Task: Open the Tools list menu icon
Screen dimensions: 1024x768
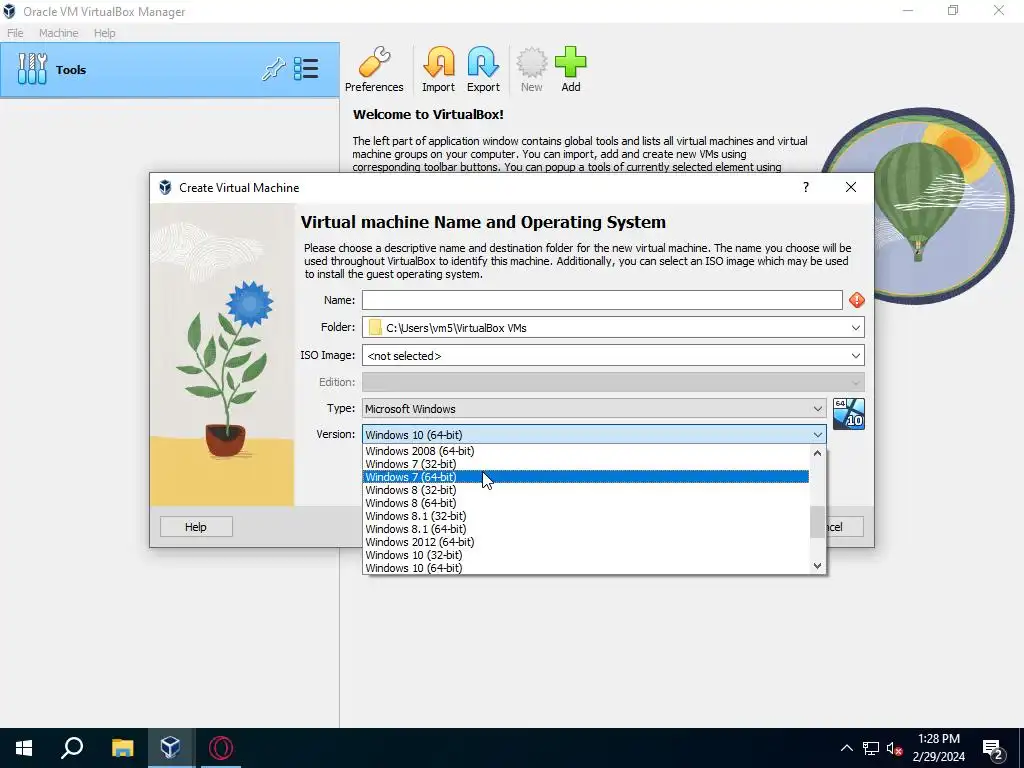Action: [x=306, y=69]
